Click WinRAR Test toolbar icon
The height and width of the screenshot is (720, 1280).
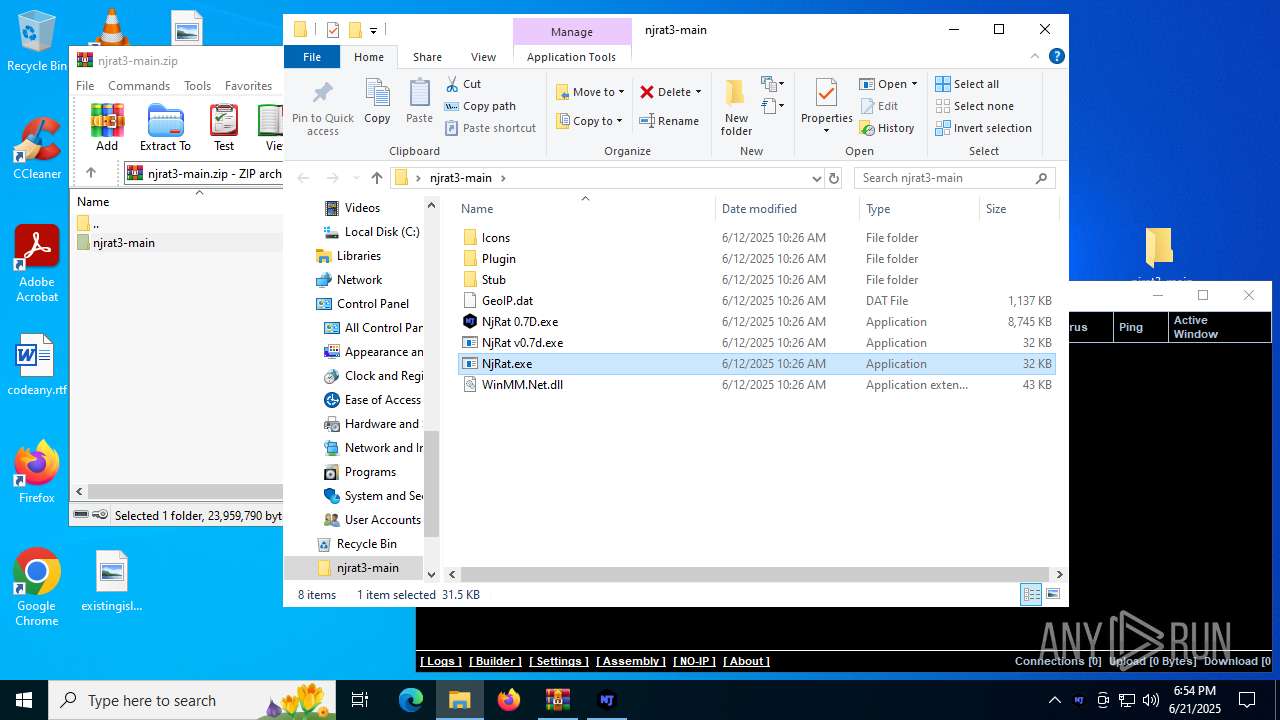coord(224,128)
